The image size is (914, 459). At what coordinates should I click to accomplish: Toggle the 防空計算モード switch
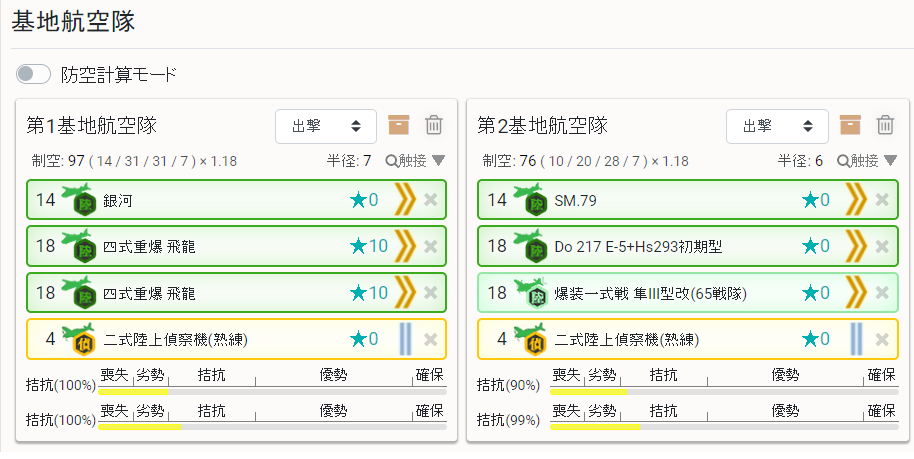[x=33, y=75]
